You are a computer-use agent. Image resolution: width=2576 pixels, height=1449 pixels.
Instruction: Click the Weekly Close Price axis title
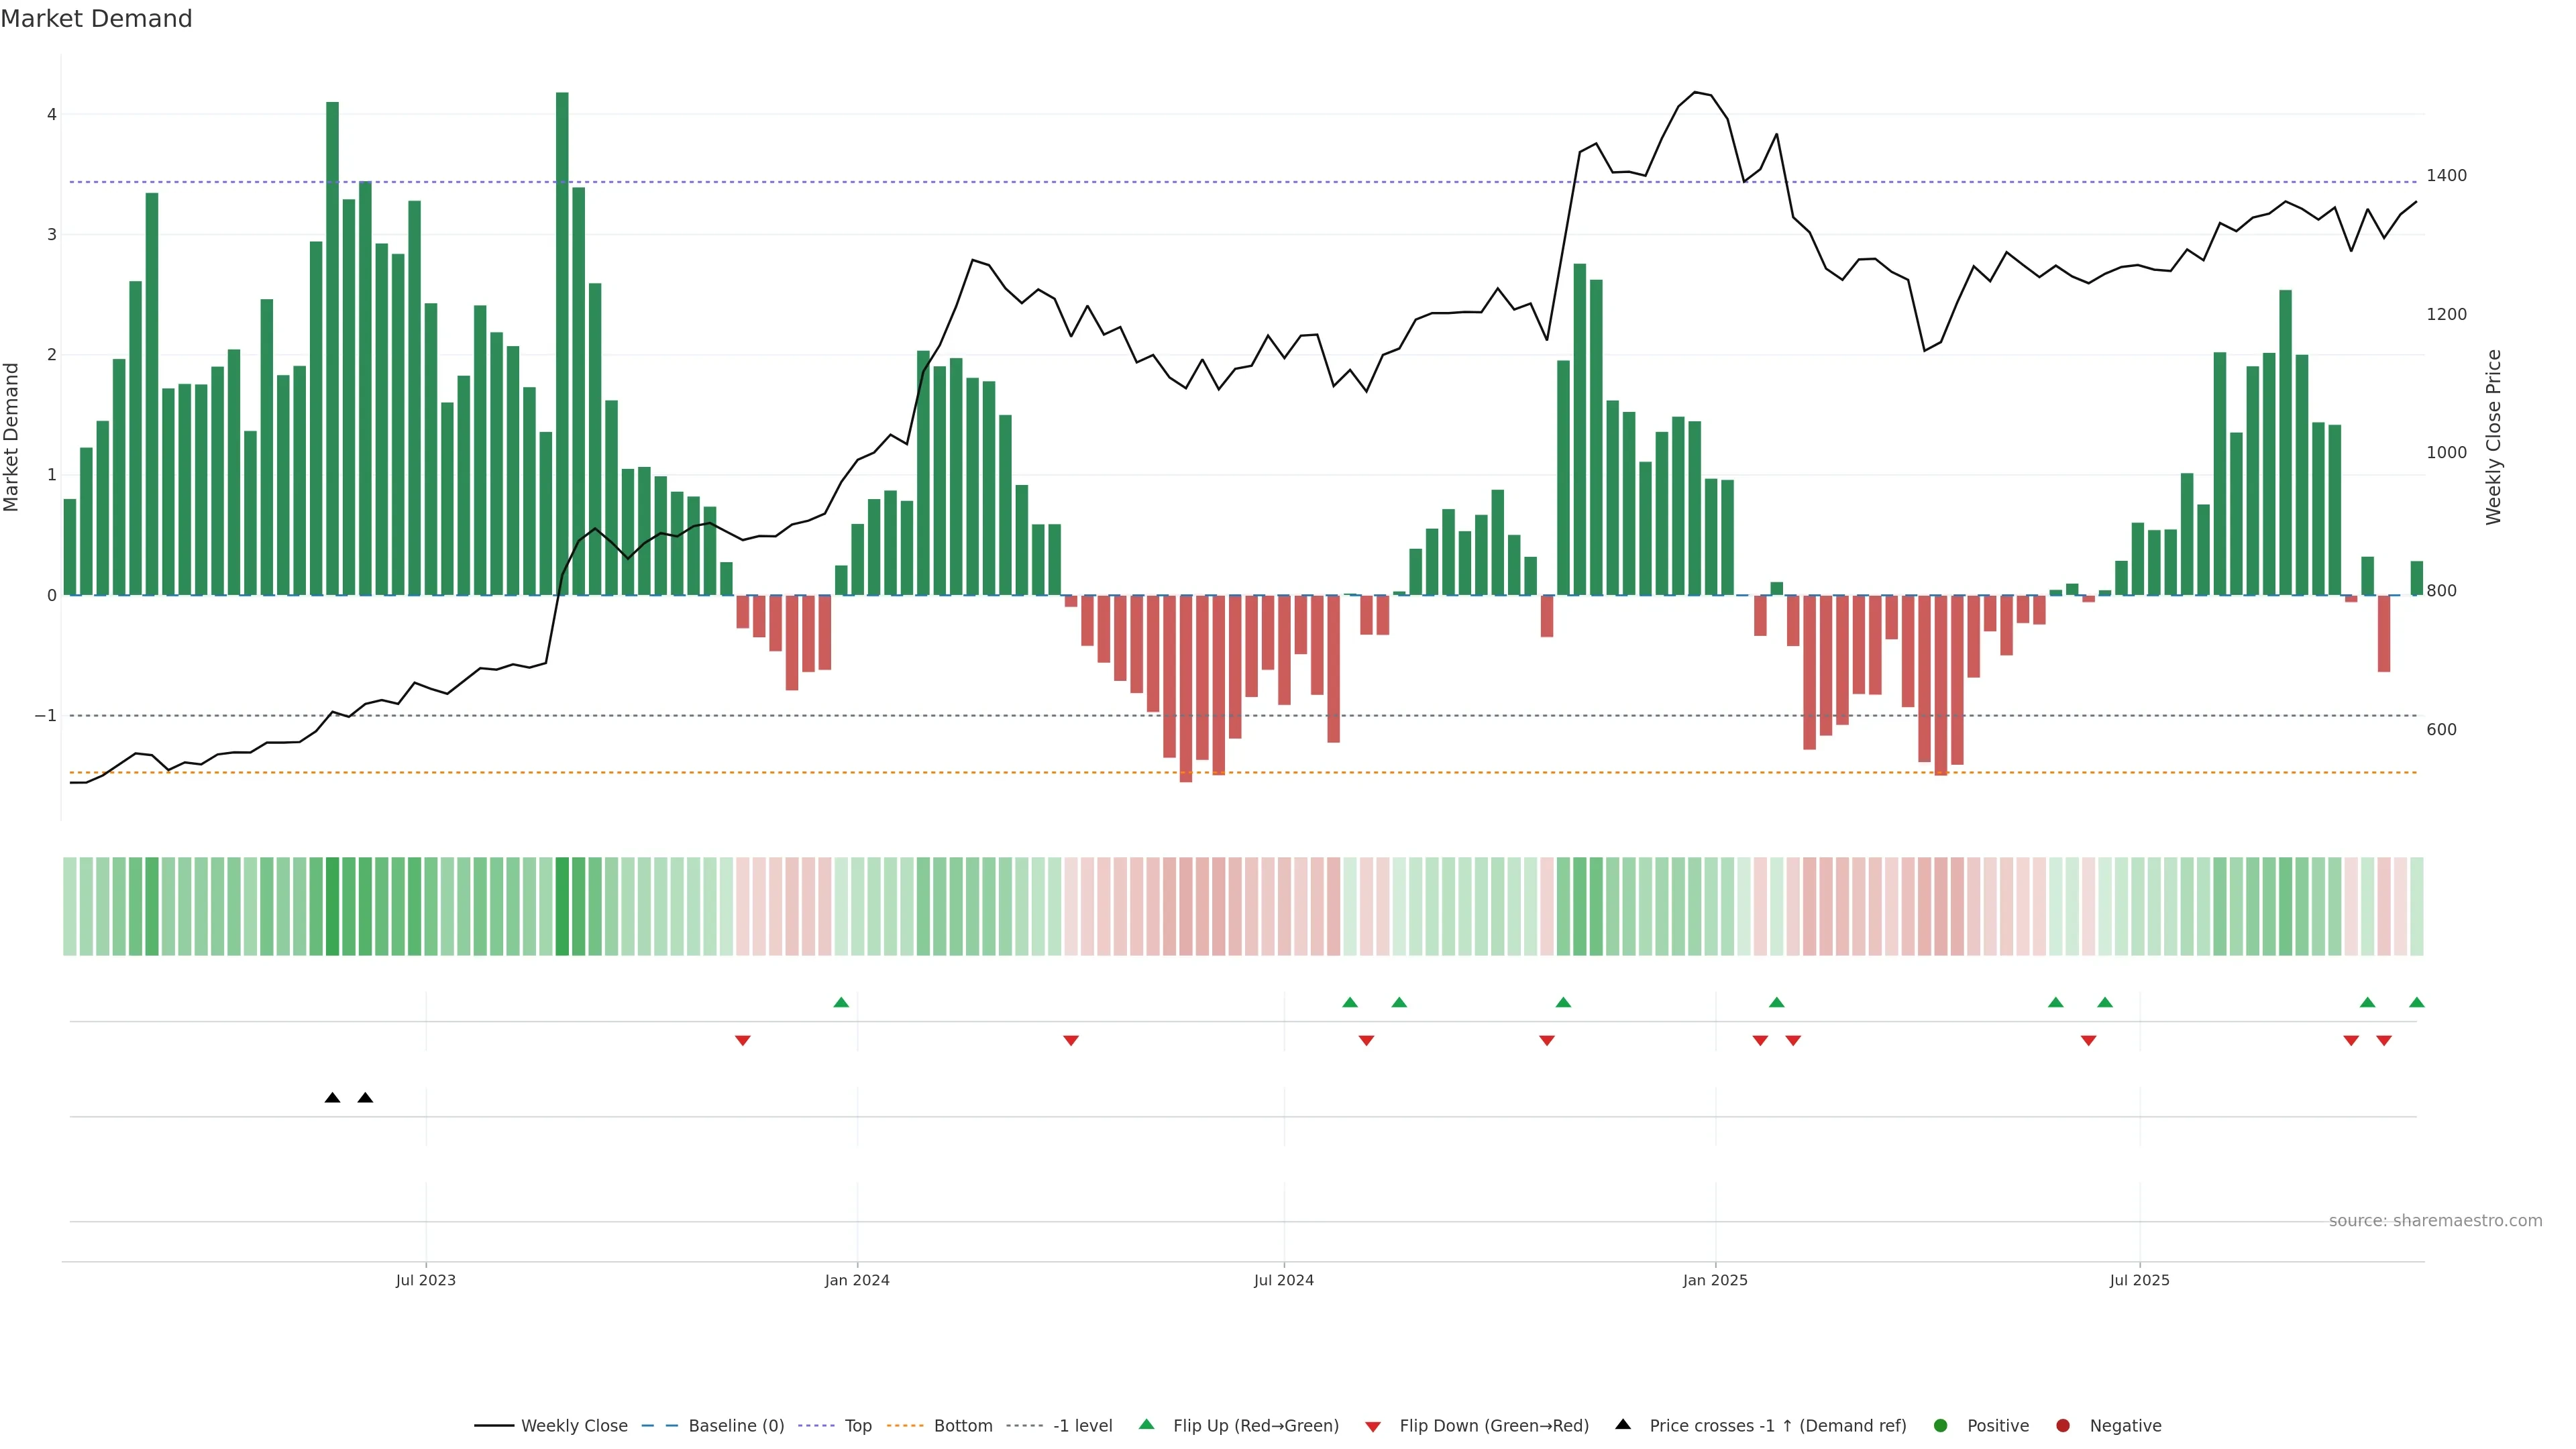[x=2494, y=437]
